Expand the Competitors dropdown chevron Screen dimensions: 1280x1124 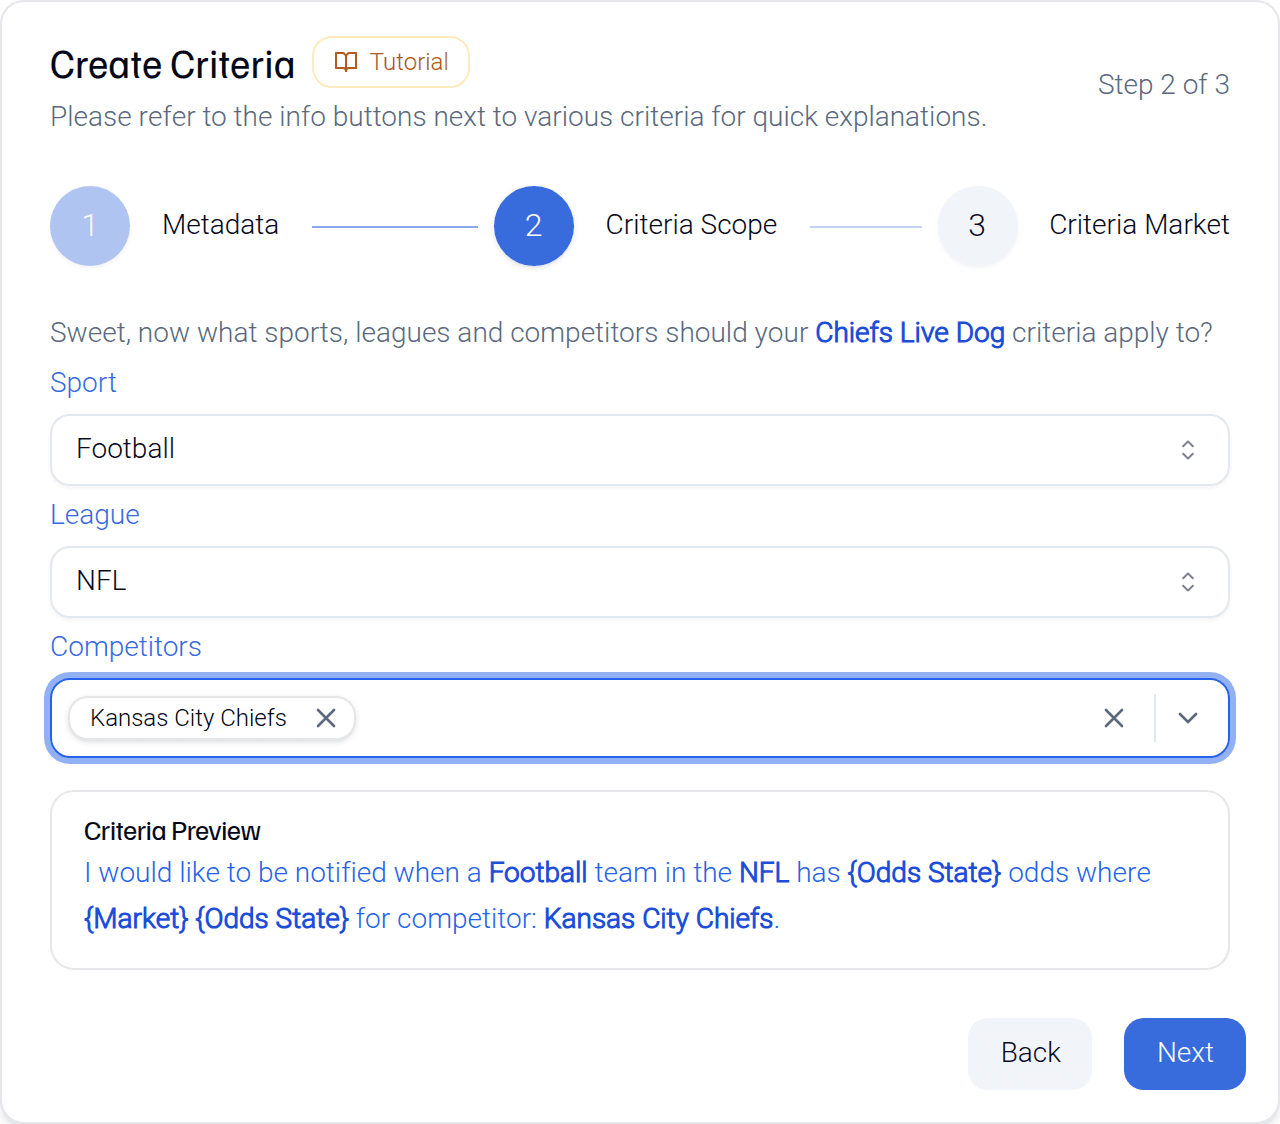click(x=1188, y=718)
